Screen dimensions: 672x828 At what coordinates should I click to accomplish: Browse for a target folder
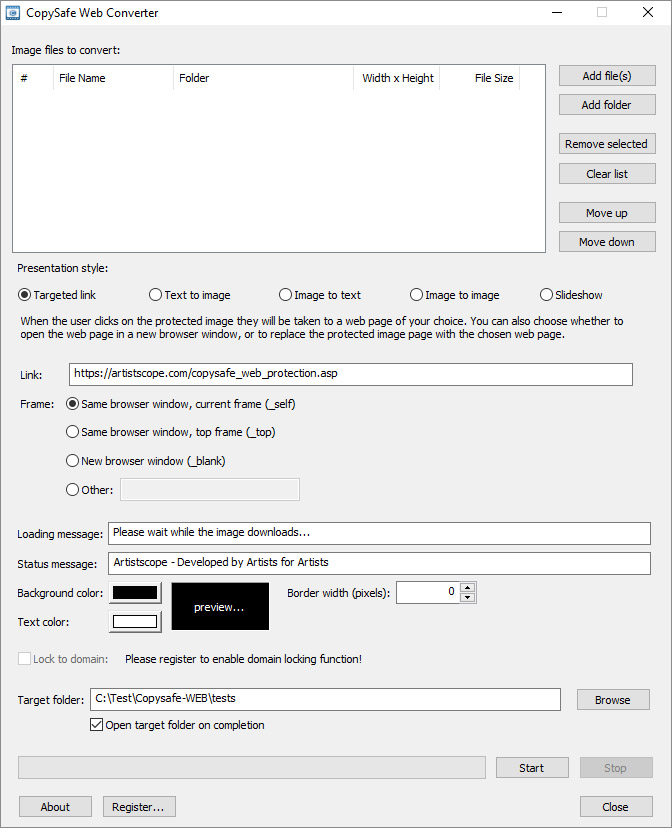(x=612, y=700)
